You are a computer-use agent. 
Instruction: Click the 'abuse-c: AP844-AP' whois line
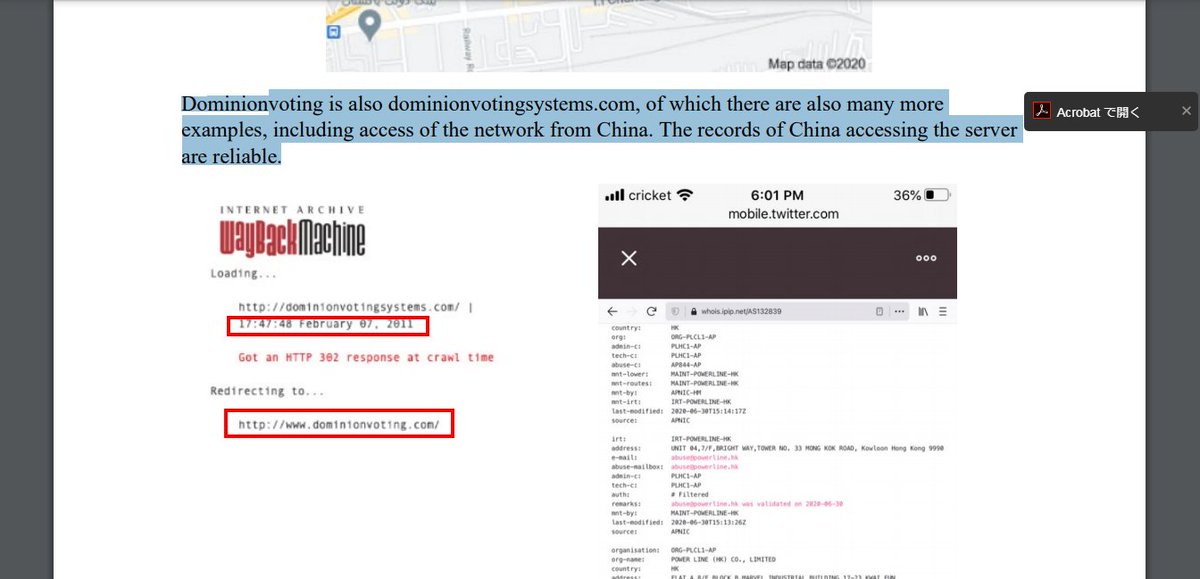pos(654,364)
